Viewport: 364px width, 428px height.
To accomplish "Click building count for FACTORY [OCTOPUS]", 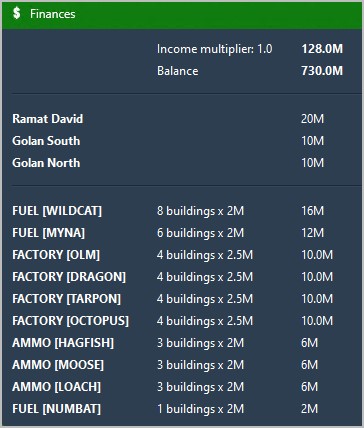I will 205,321.
